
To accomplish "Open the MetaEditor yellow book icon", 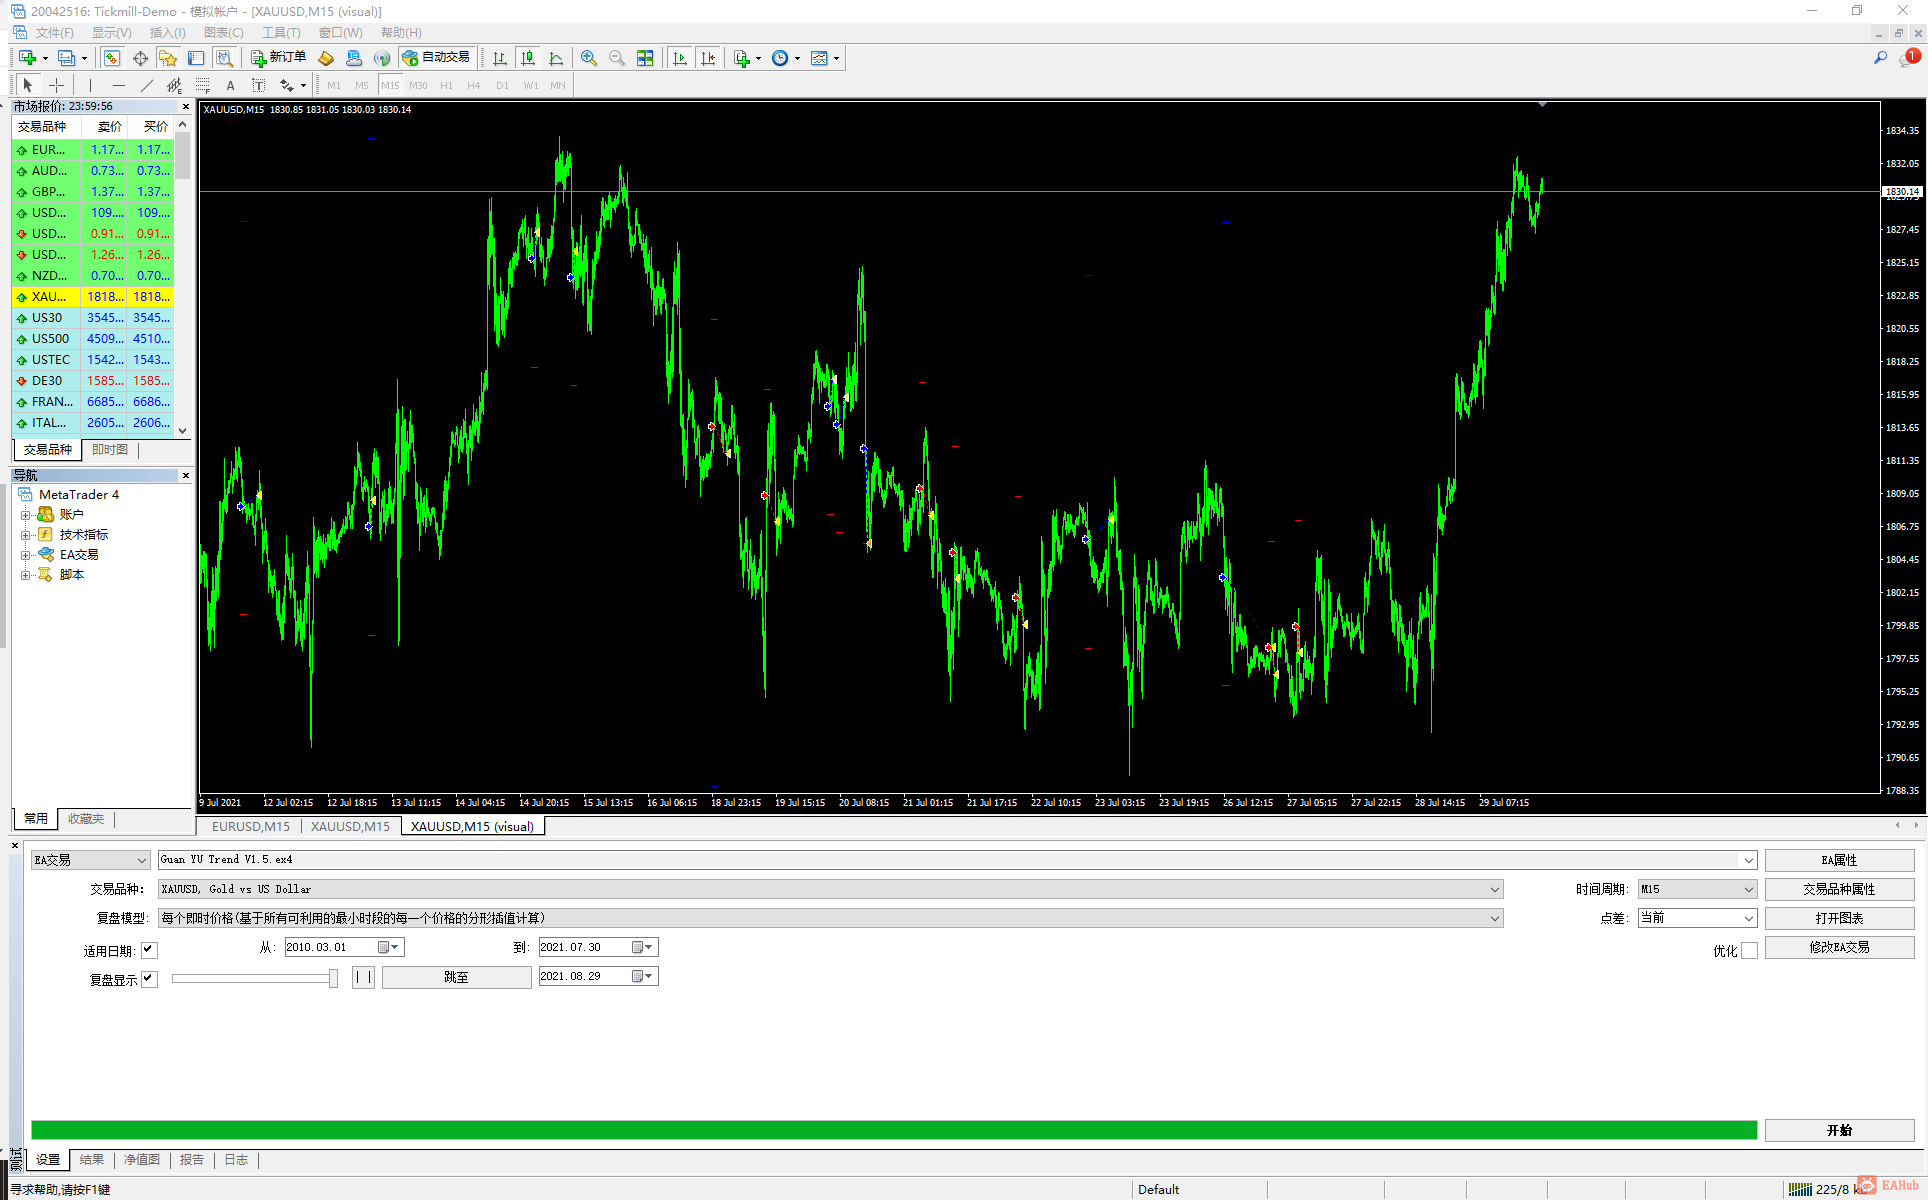I will click(x=326, y=58).
